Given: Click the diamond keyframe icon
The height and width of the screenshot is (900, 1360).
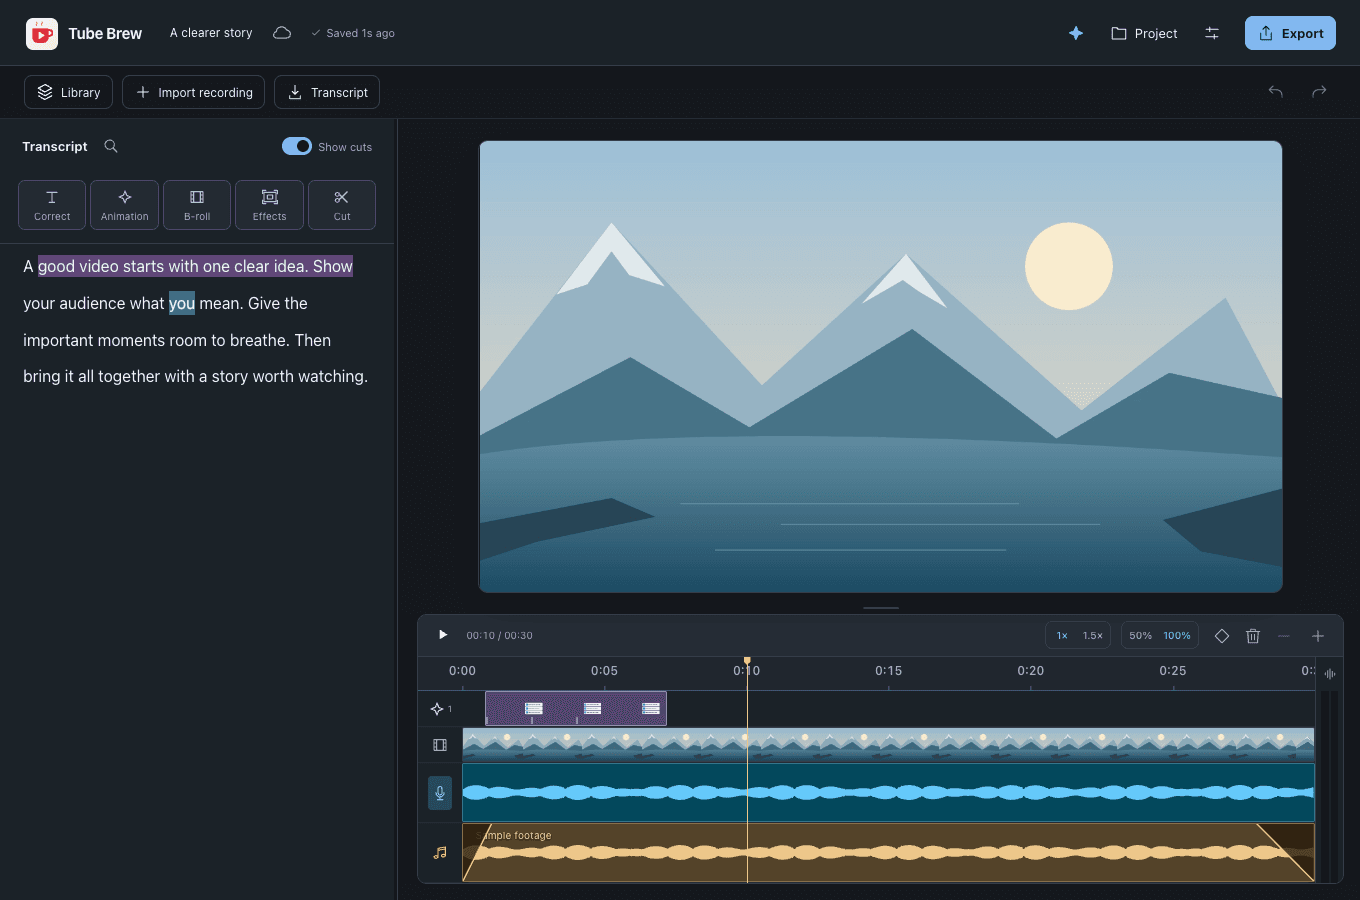Looking at the screenshot, I should (1222, 636).
